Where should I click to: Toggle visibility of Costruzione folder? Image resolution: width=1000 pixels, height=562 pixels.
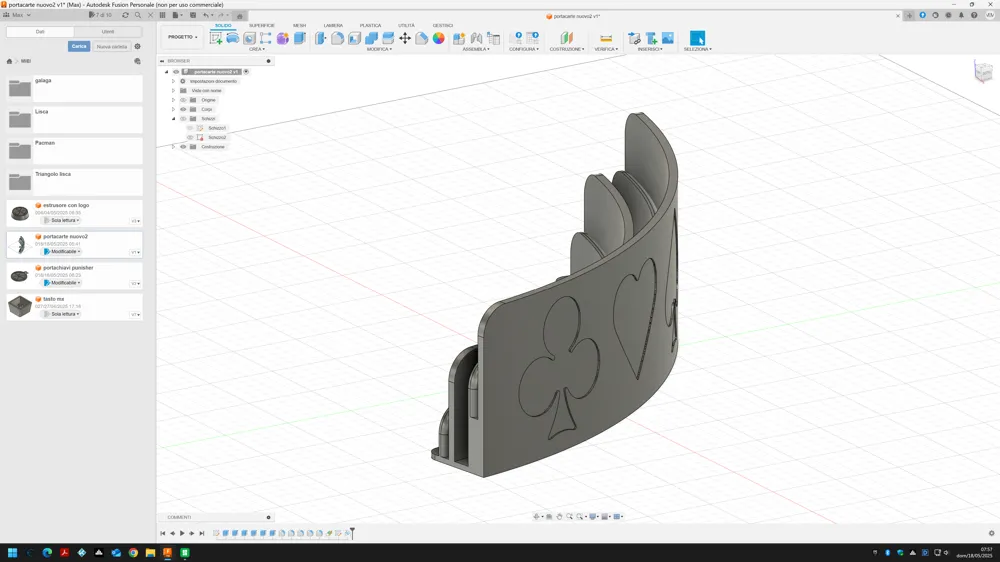coord(183,147)
